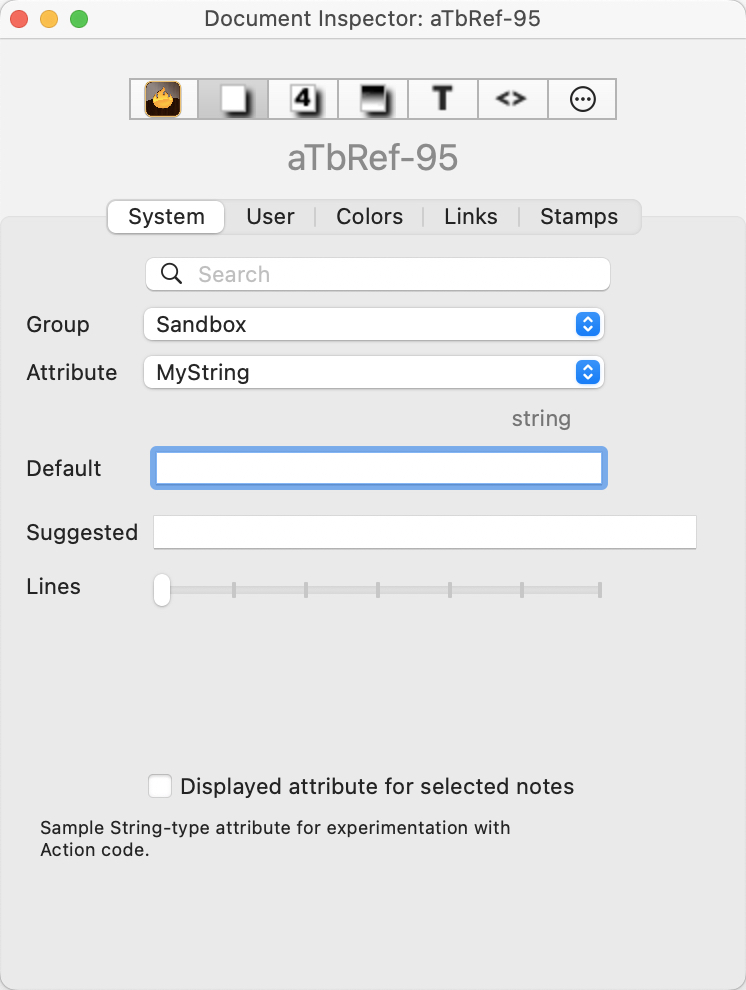
Task: Switch to the User tab
Action: click(x=270, y=217)
